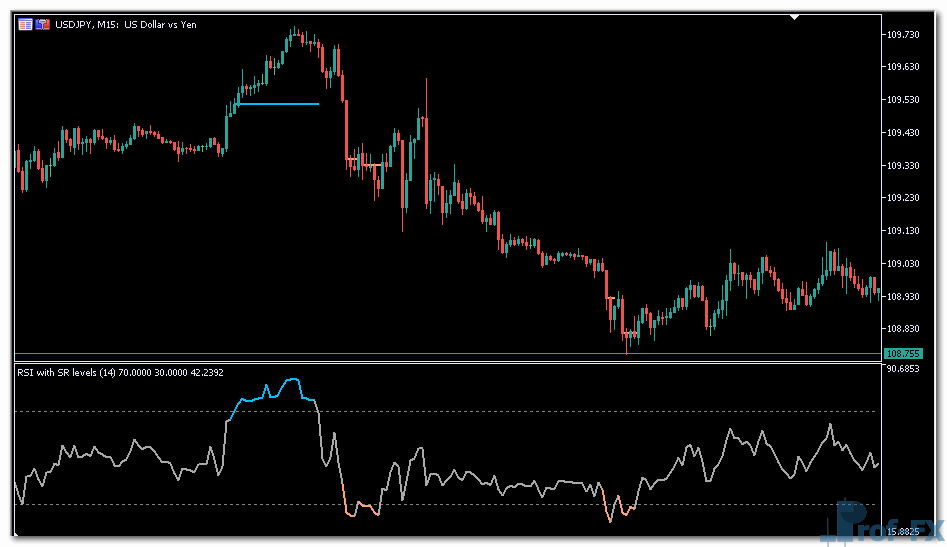Click the 90.6853 RSI scale value

[903, 369]
